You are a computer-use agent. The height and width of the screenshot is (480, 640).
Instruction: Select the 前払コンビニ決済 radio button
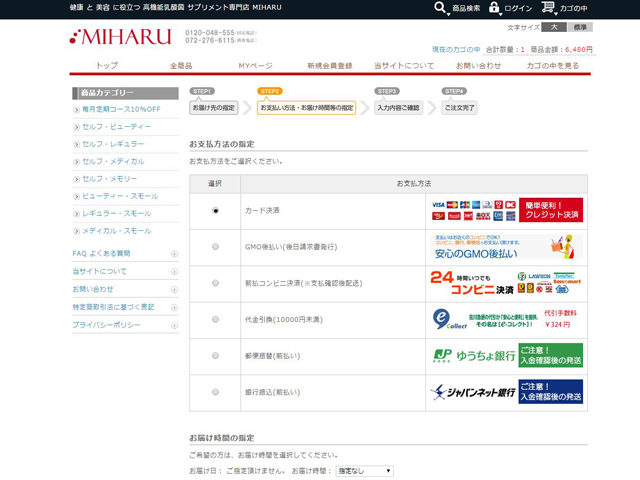(x=216, y=283)
